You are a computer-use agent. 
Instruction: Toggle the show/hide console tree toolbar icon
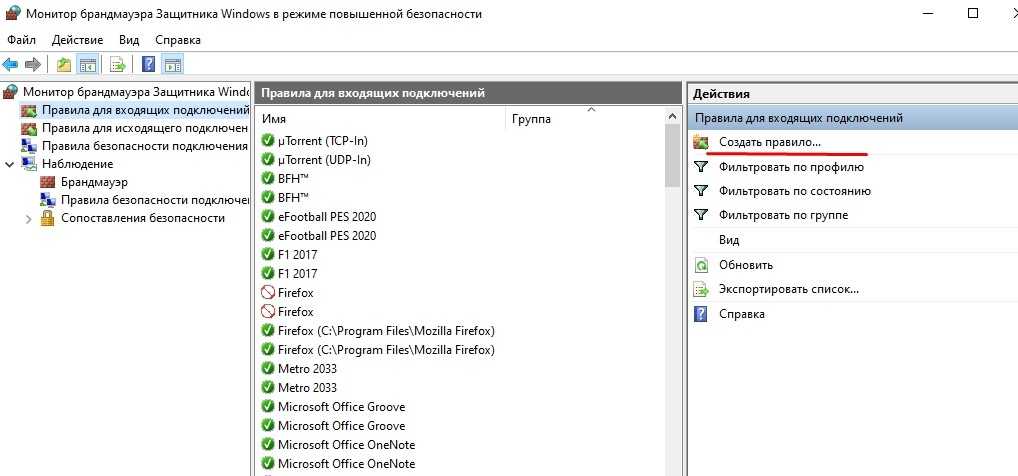click(x=88, y=65)
